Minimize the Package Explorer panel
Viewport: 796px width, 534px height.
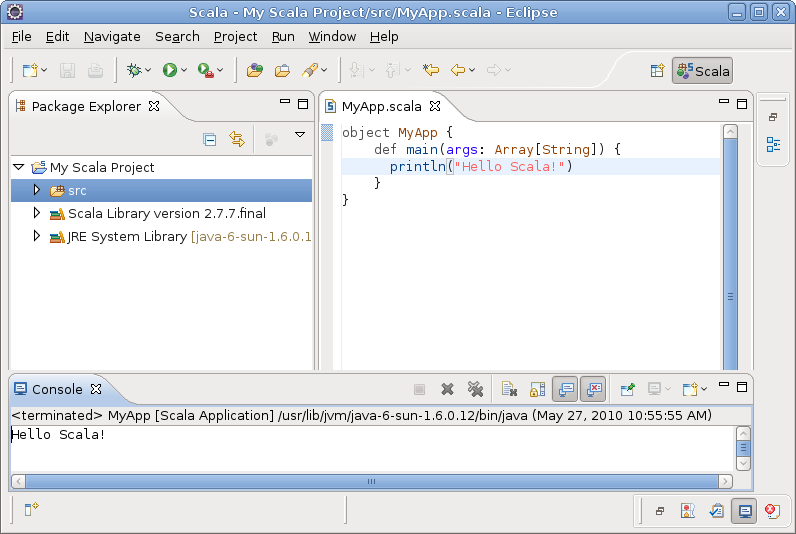(285, 102)
